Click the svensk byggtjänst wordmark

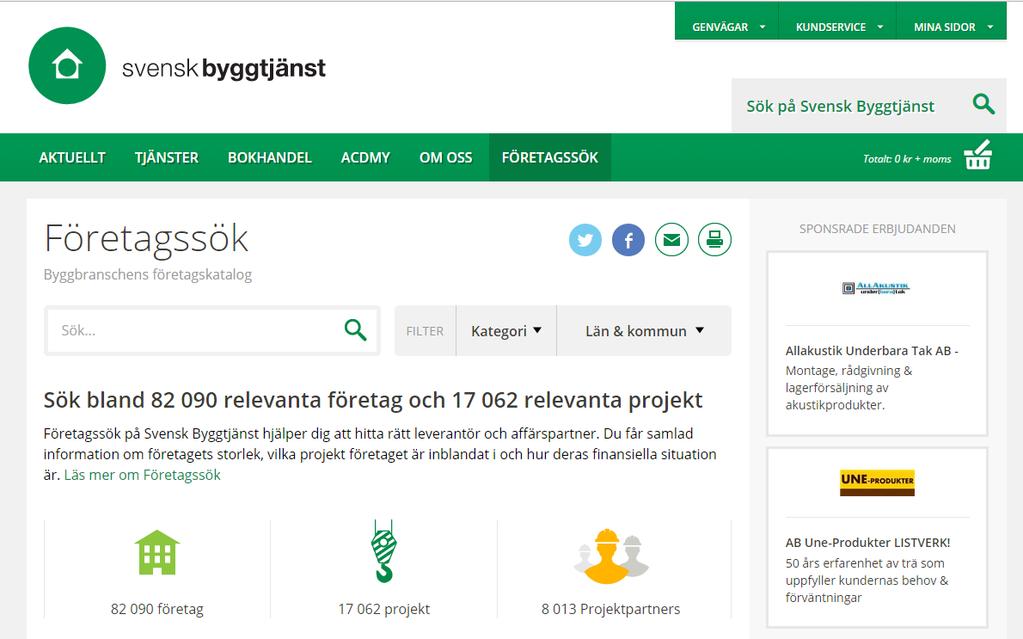[224, 69]
